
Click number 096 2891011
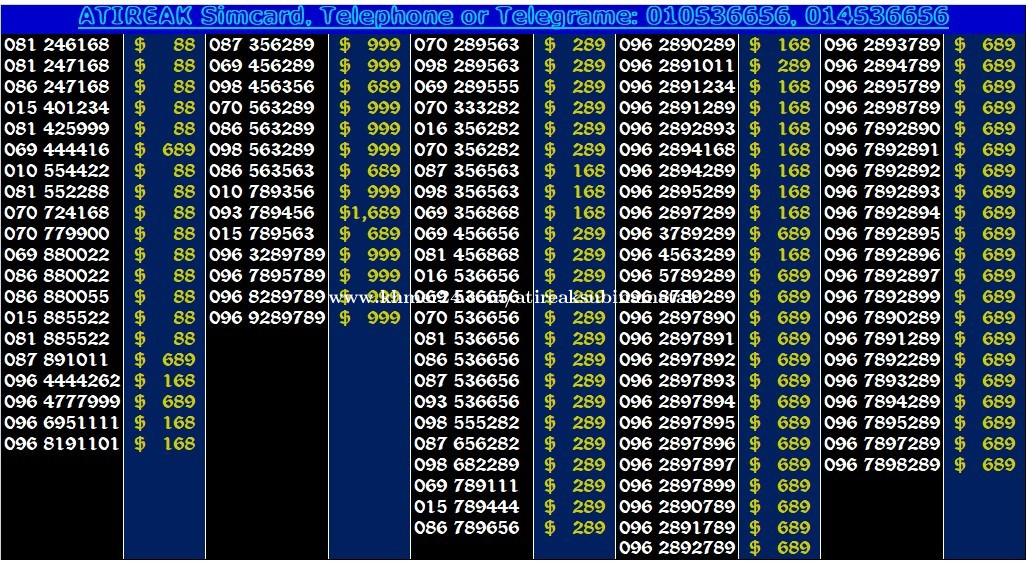coord(677,66)
